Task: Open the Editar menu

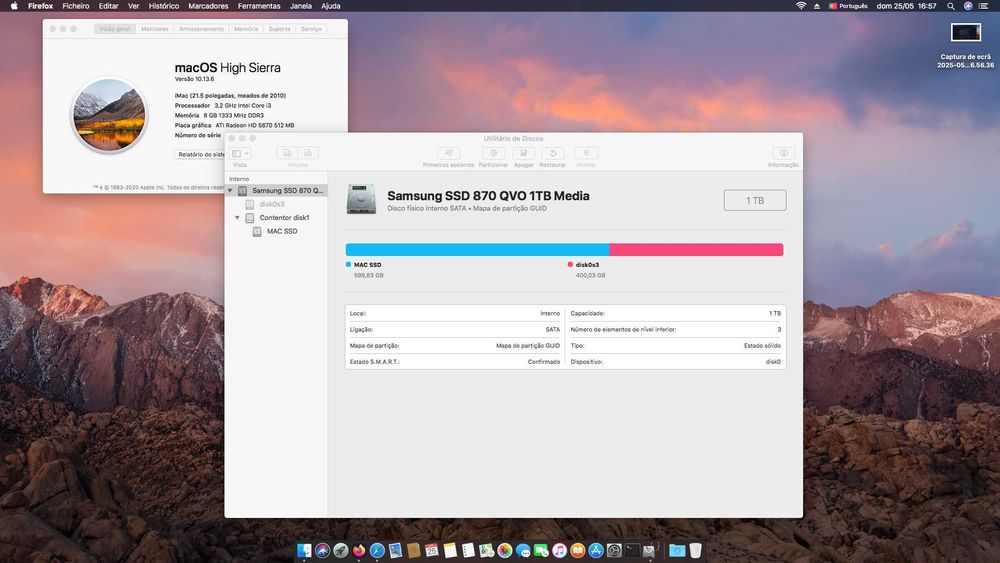Action: (108, 6)
